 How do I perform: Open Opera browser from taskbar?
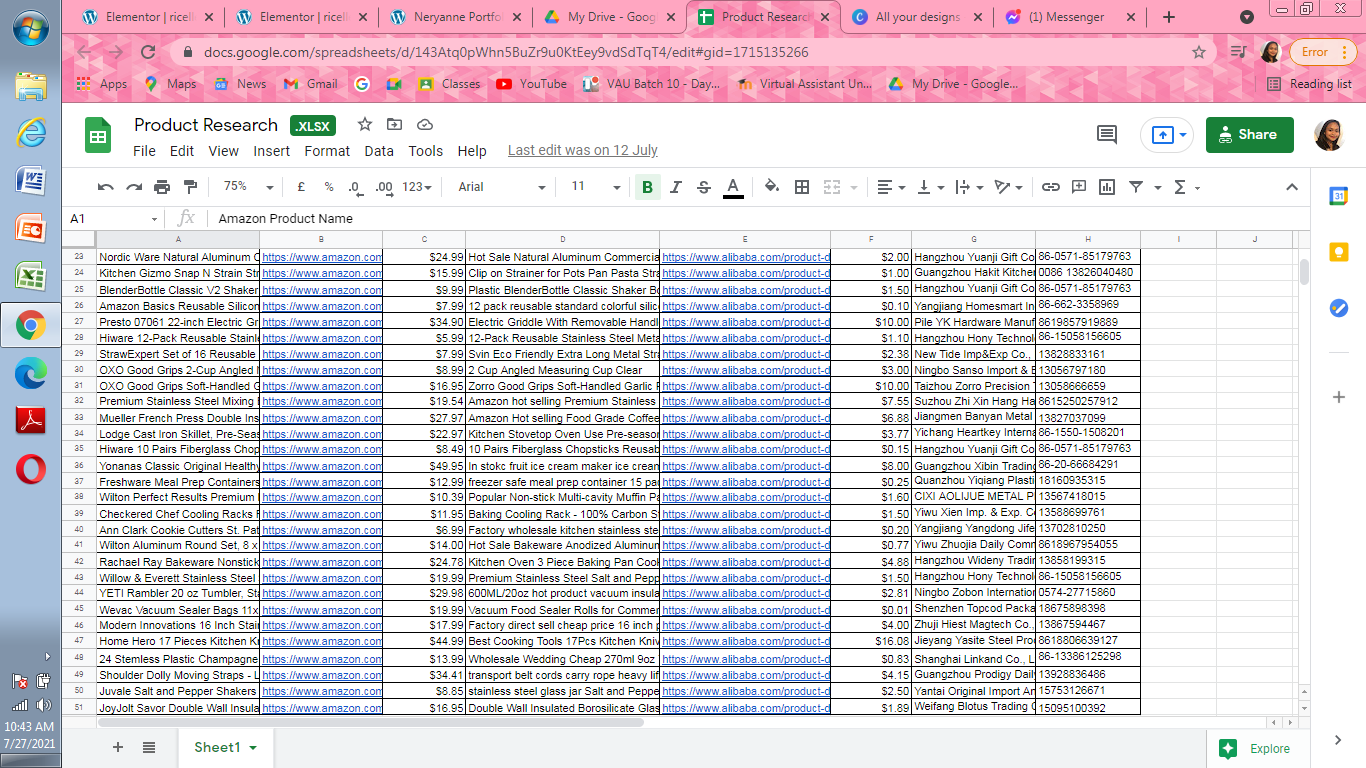[x=30, y=469]
